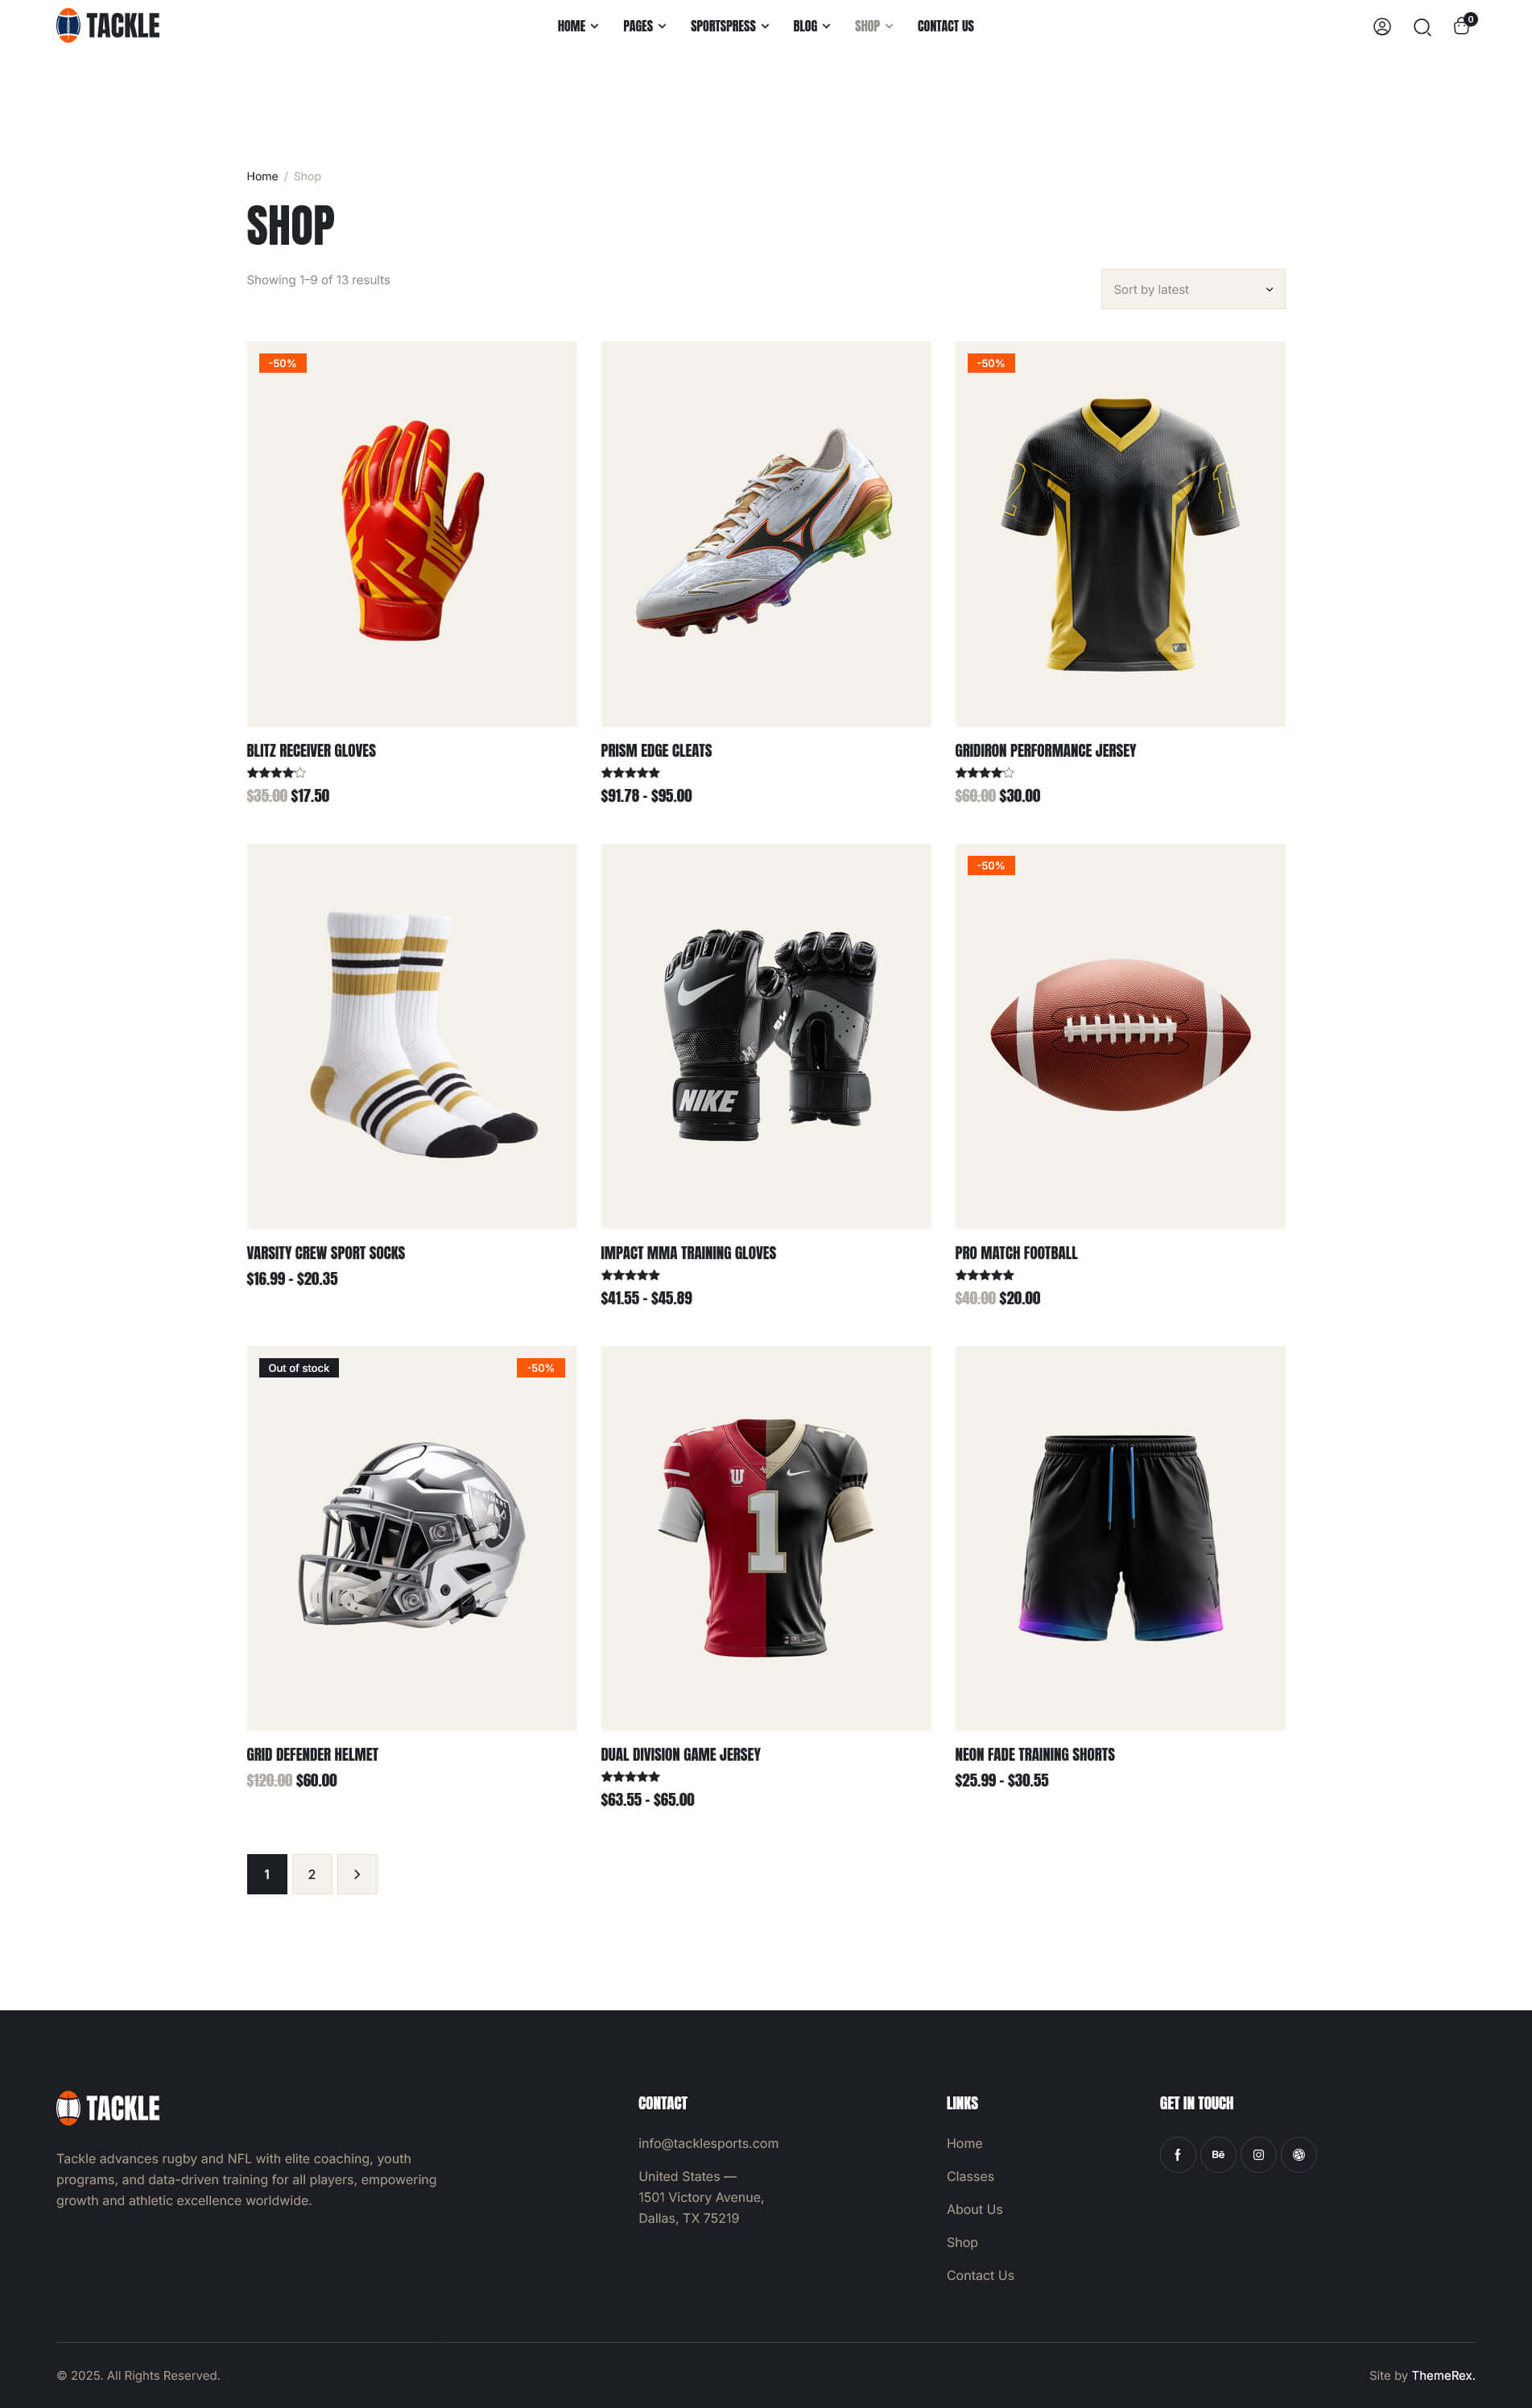Open the user account icon
Image resolution: width=1532 pixels, height=2408 pixels.
click(x=1381, y=27)
